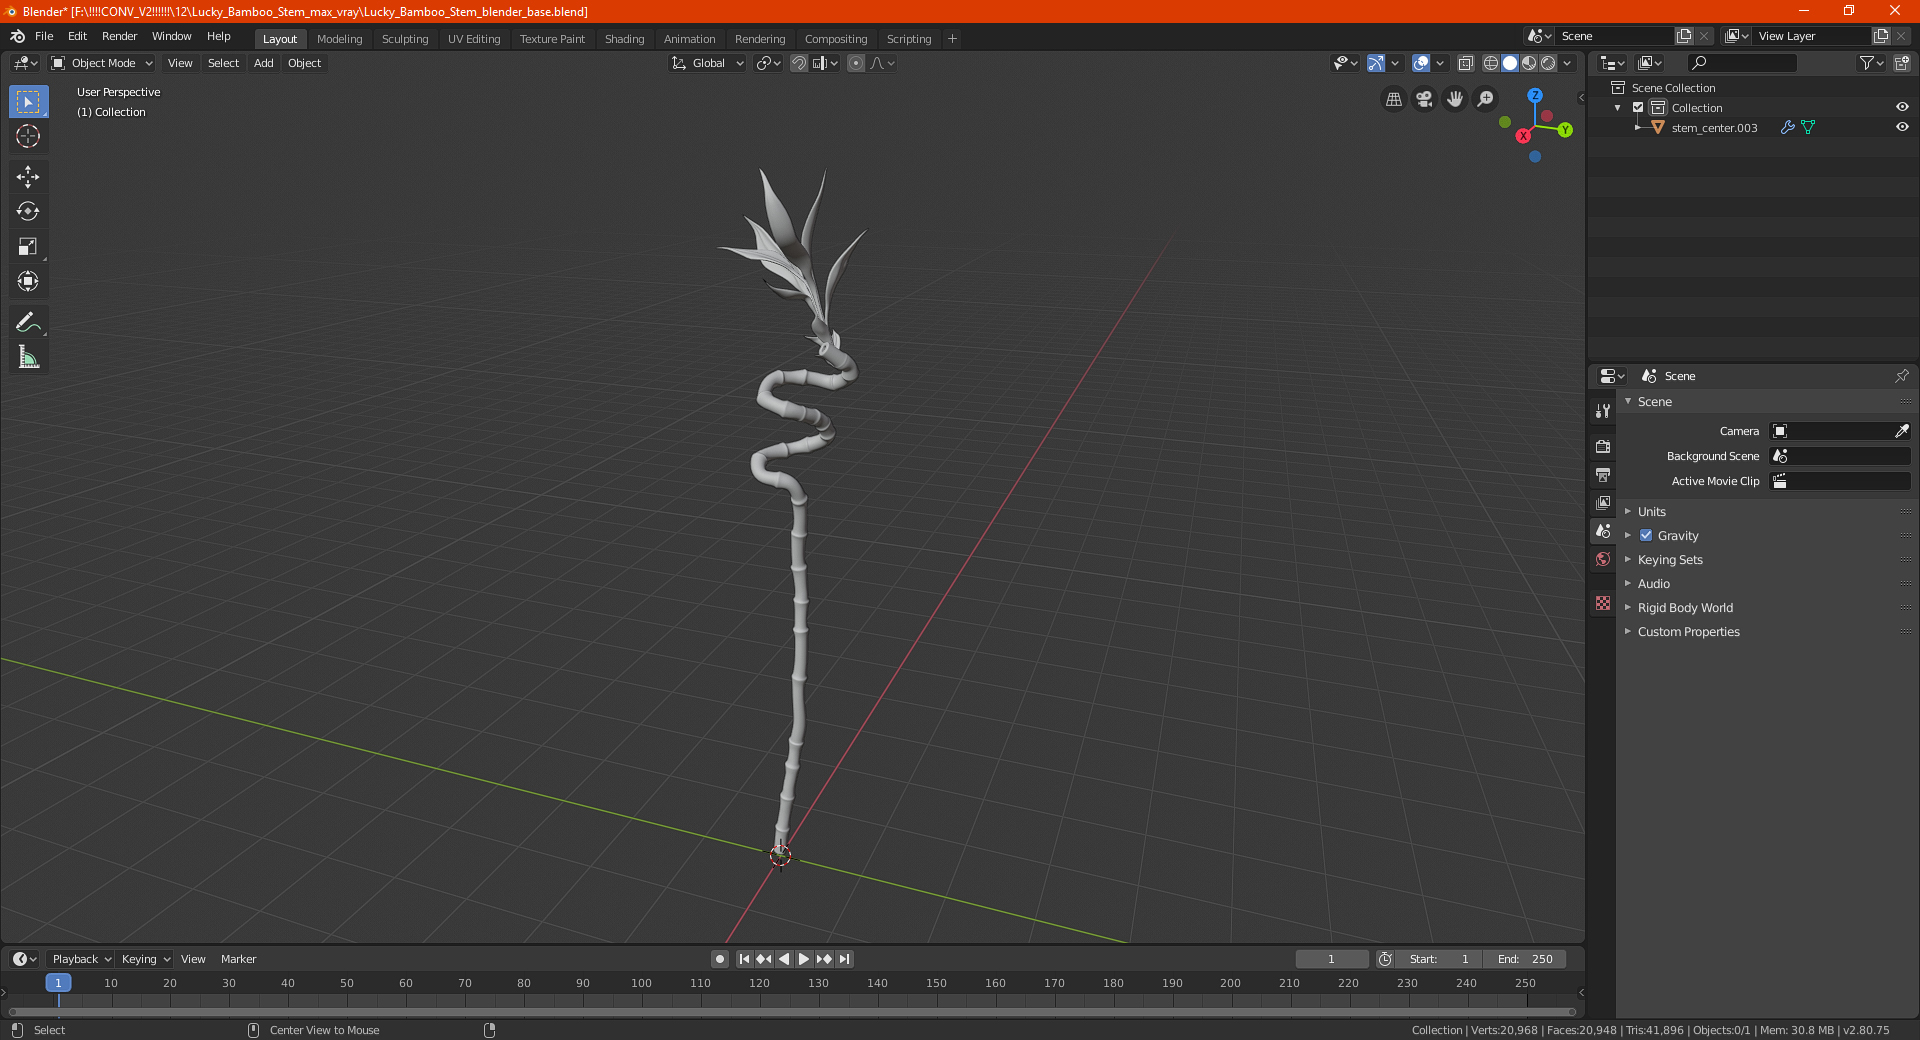Activate the Annotate pencil tool
The height and width of the screenshot is (1040, 1920).
[28, 322]
